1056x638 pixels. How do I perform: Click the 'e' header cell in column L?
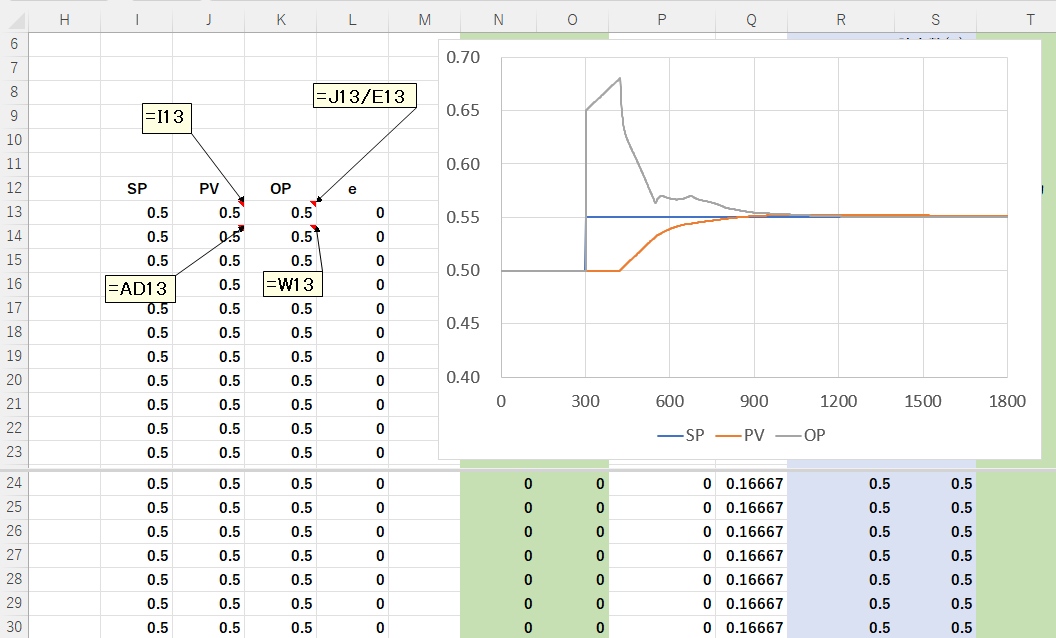click(352, 188)
